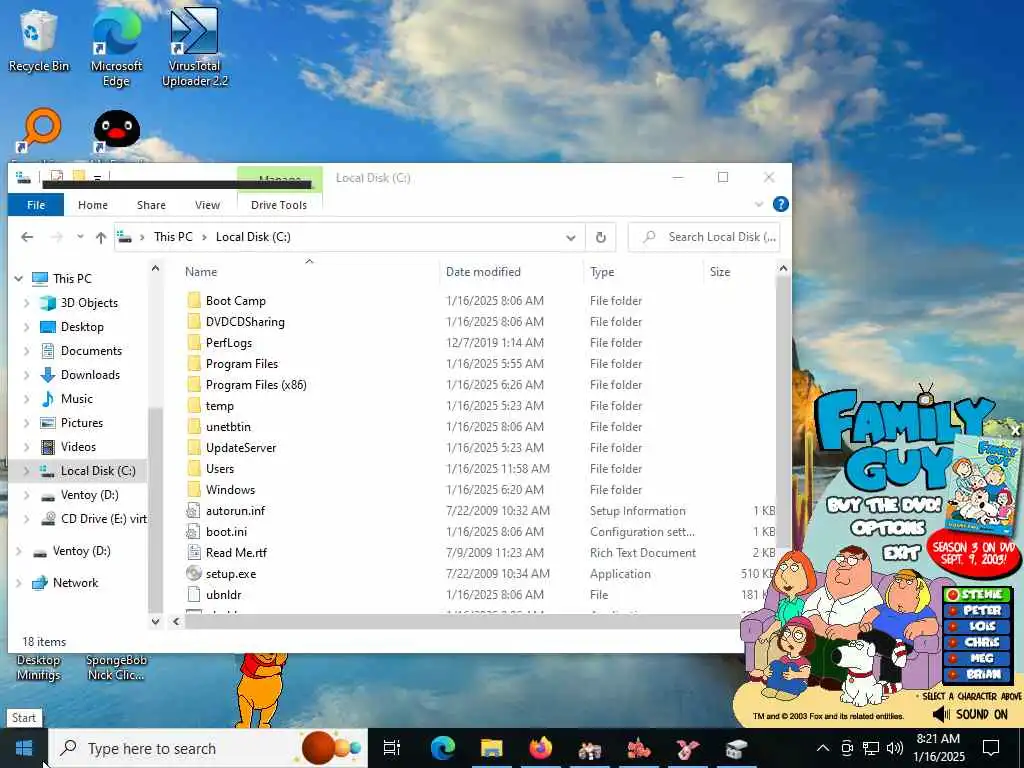
Task: Select the unetbtin folder
Action: click(228, 426)
